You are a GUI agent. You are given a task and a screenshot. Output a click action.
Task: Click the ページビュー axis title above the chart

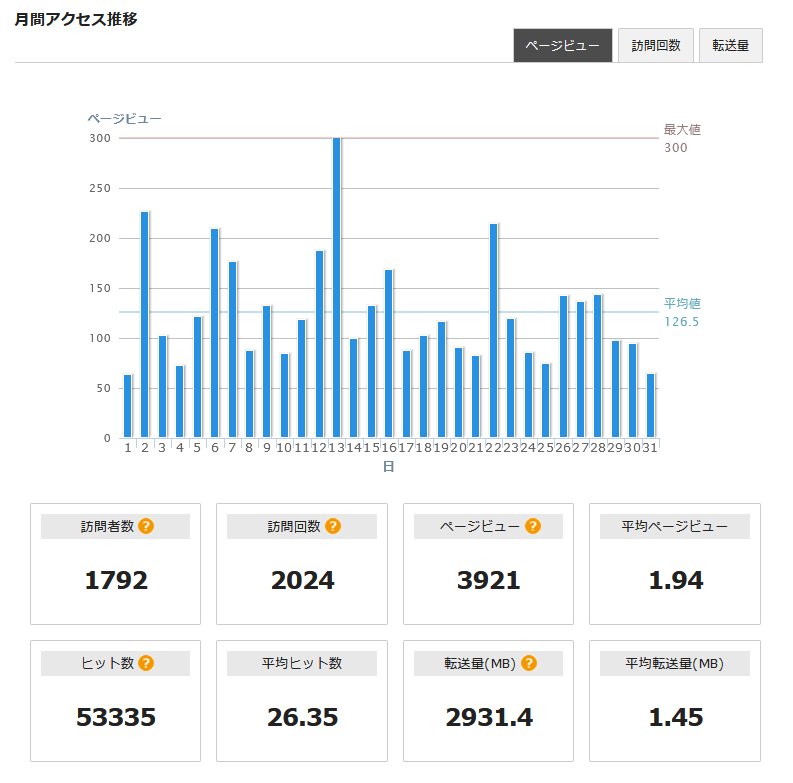pos(124,119)
